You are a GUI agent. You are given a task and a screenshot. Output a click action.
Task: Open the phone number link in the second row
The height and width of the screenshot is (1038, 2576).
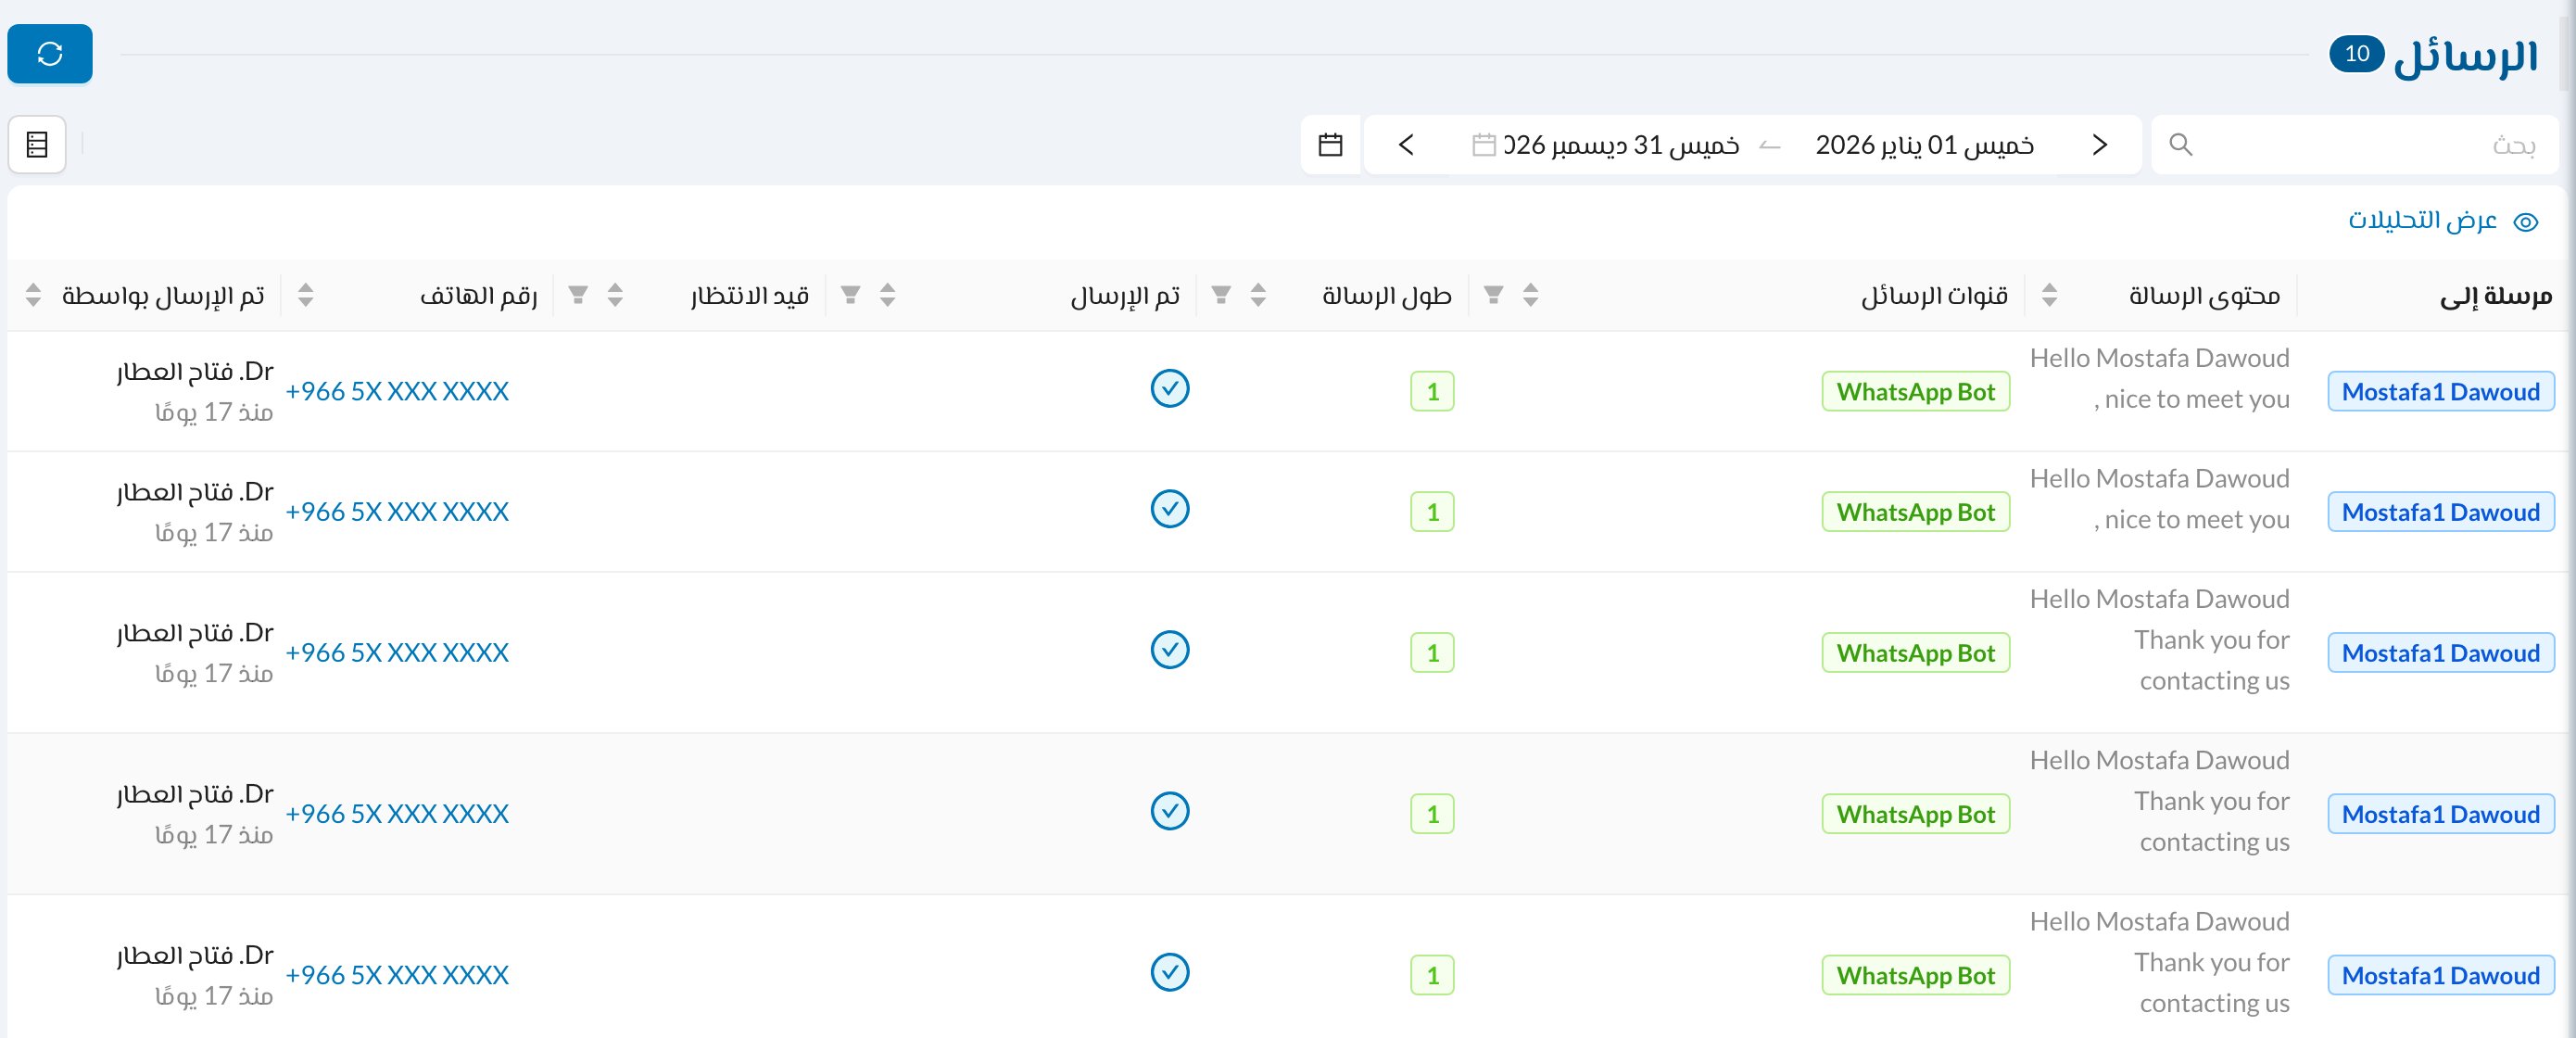(397, 512)
